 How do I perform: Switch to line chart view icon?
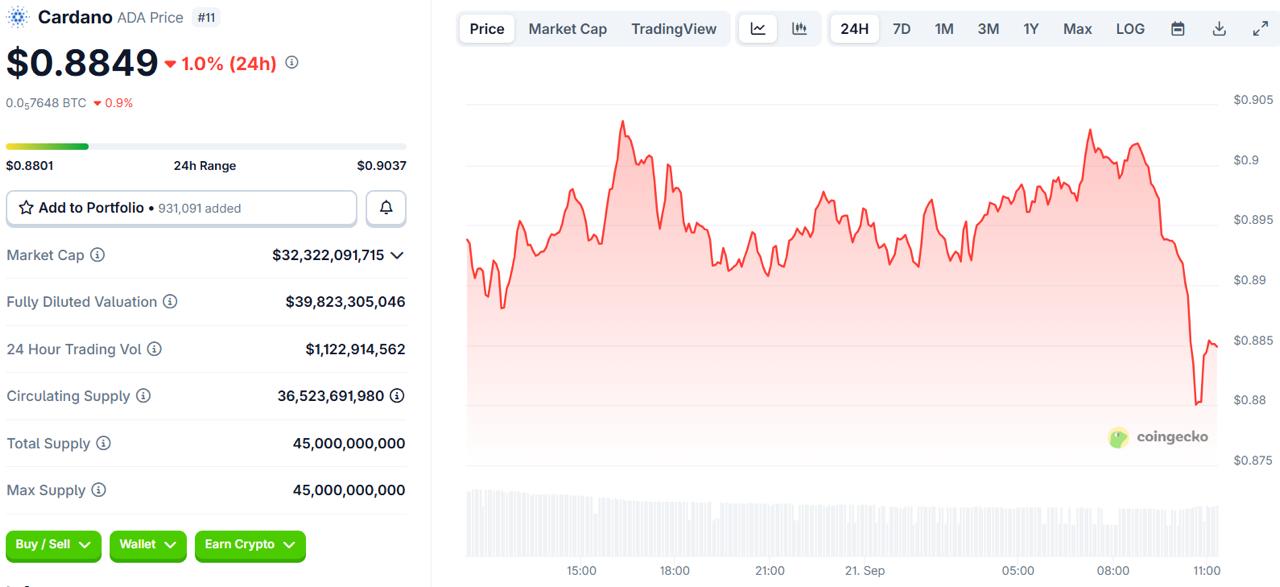[x=758, y=29]
